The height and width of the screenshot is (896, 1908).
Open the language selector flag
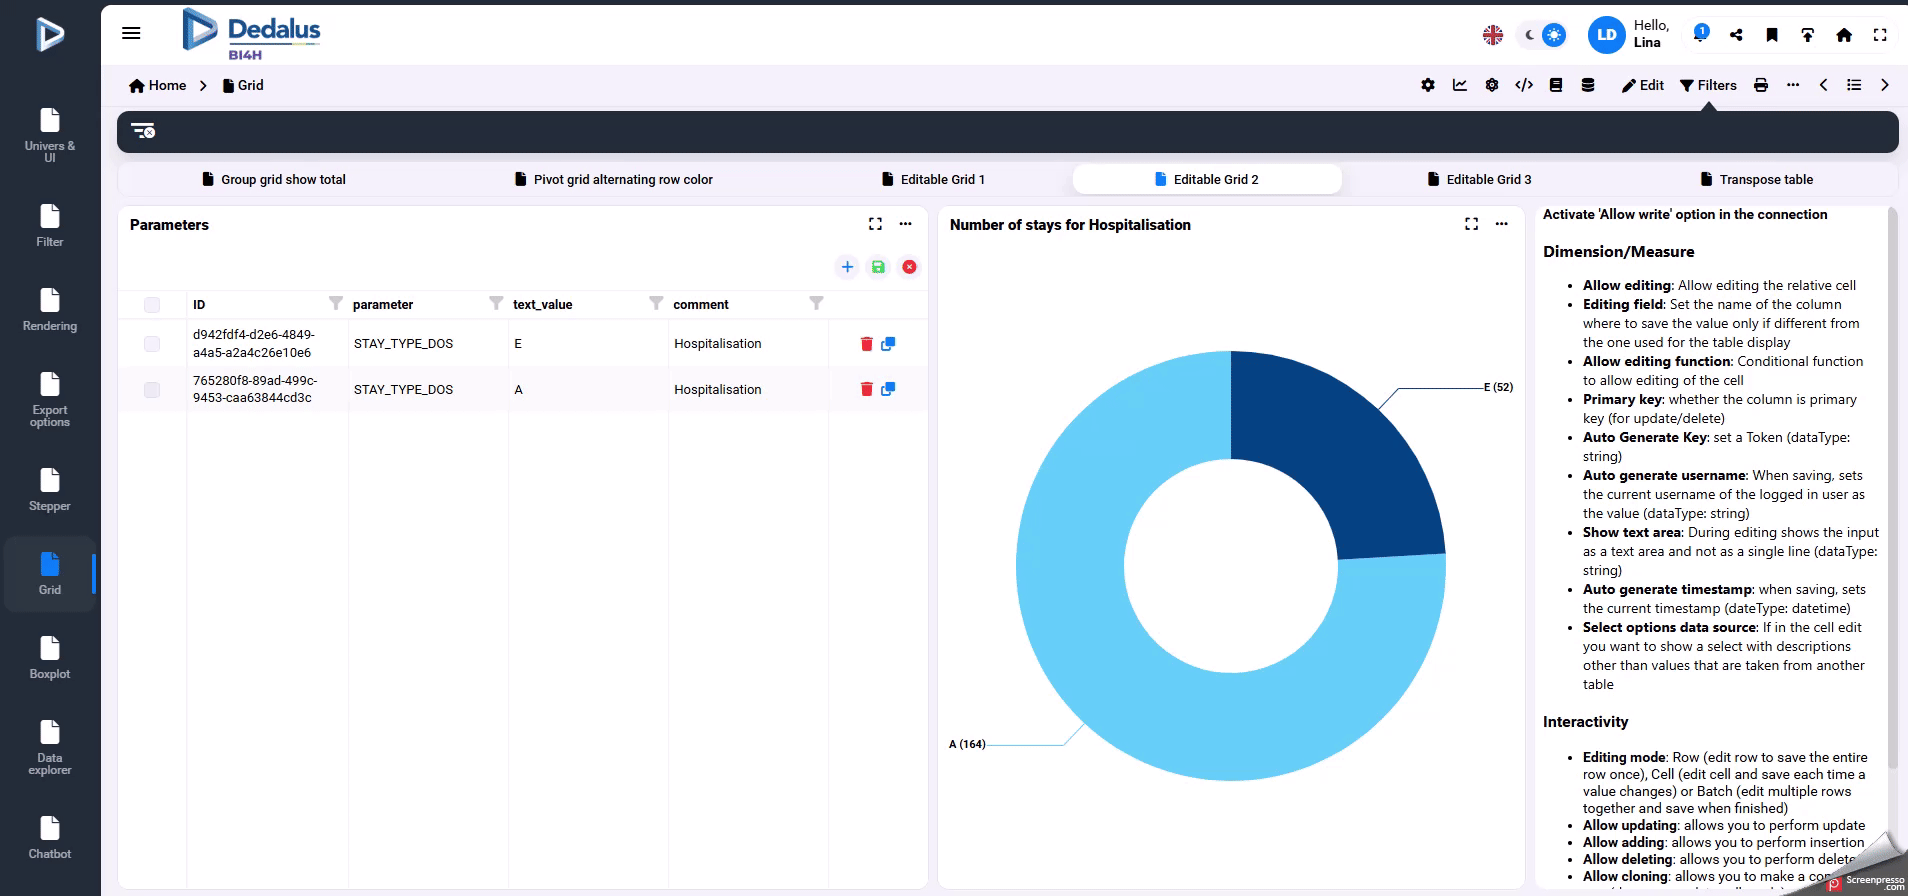tap(1492, 35)
